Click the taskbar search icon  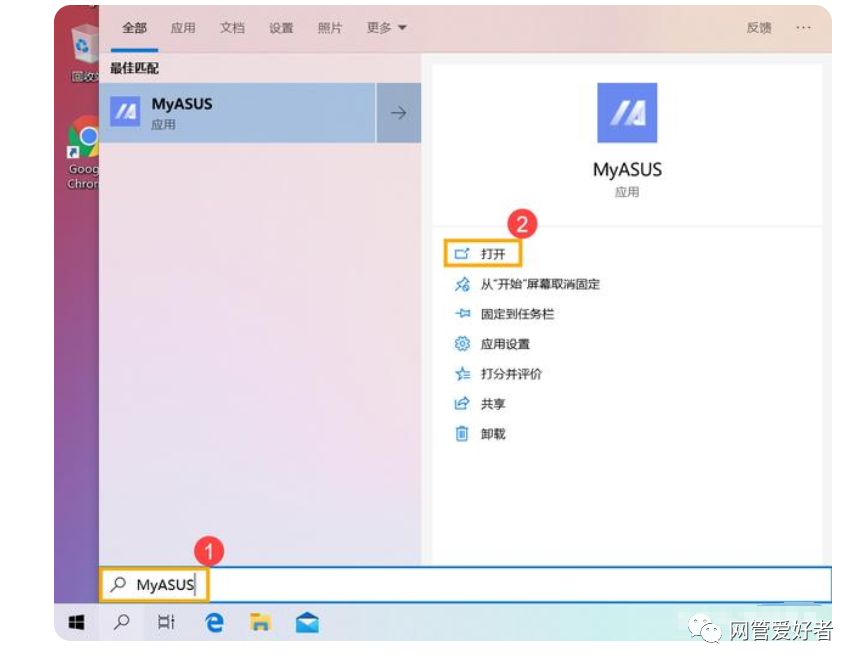(x=121, y=622)
